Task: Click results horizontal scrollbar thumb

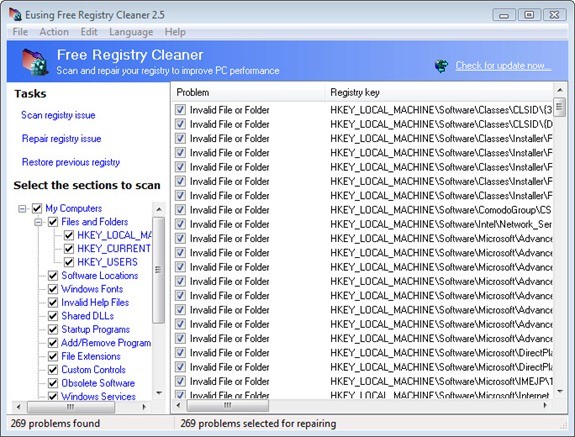Action: pos(227,405)
